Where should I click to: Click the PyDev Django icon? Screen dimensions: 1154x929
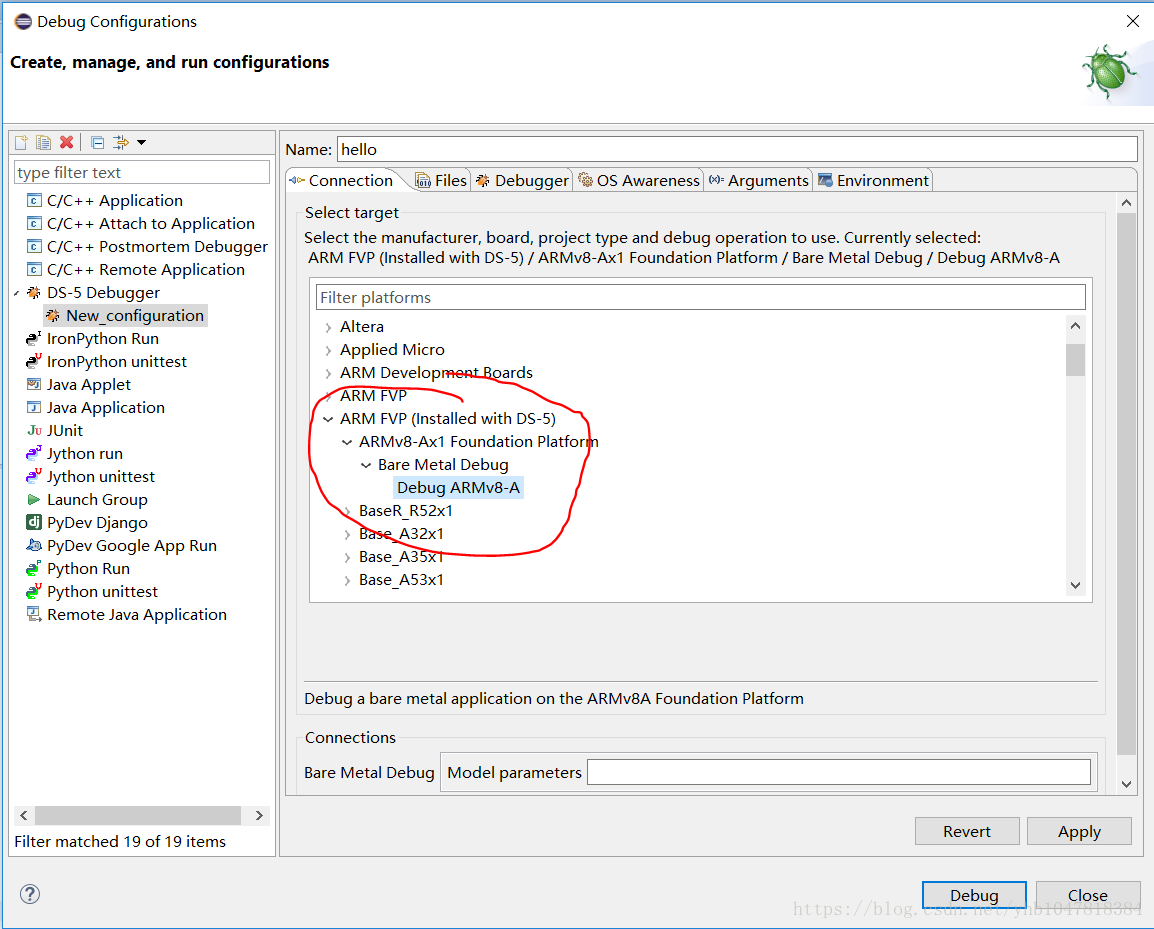(x=34, y=523)
